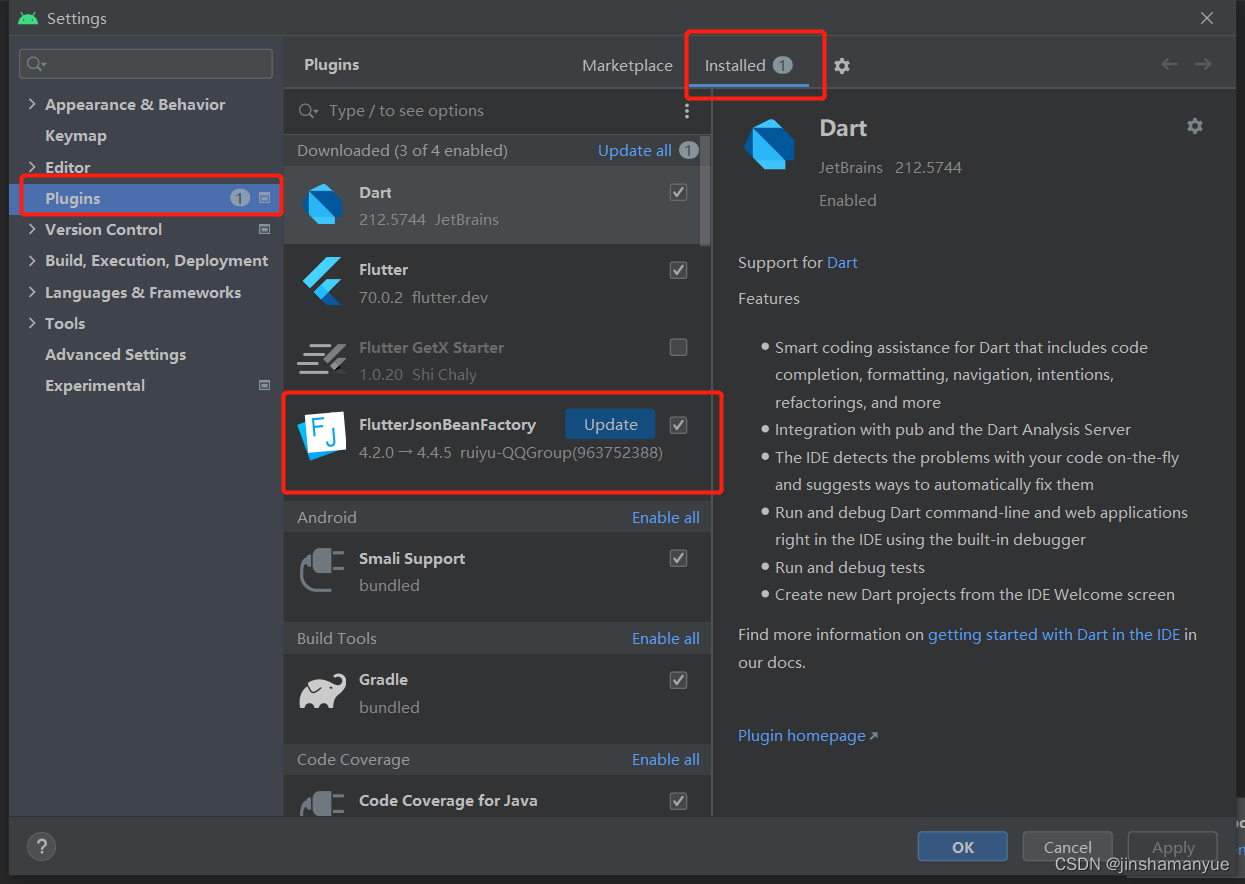The height and width of the screenshot is (884, 1245).
Task: Click the Flutter GetX Starter plugin icon
Action: click(322, 360)
